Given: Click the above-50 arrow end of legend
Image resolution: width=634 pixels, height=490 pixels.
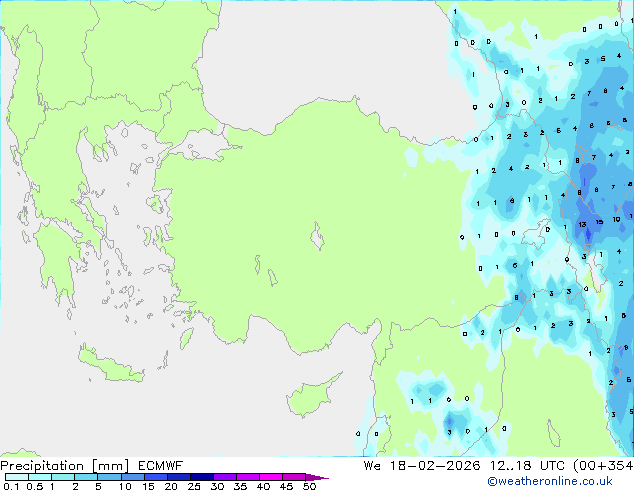Looking at the screenshot, I should pos(317,477).
